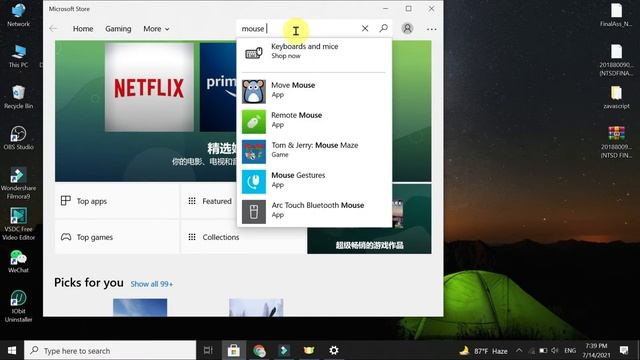Viewport: 640px width, 360px height.
Task: Click the Keyboards and mice keyboard icon
Action: click(x=253, y=53)
